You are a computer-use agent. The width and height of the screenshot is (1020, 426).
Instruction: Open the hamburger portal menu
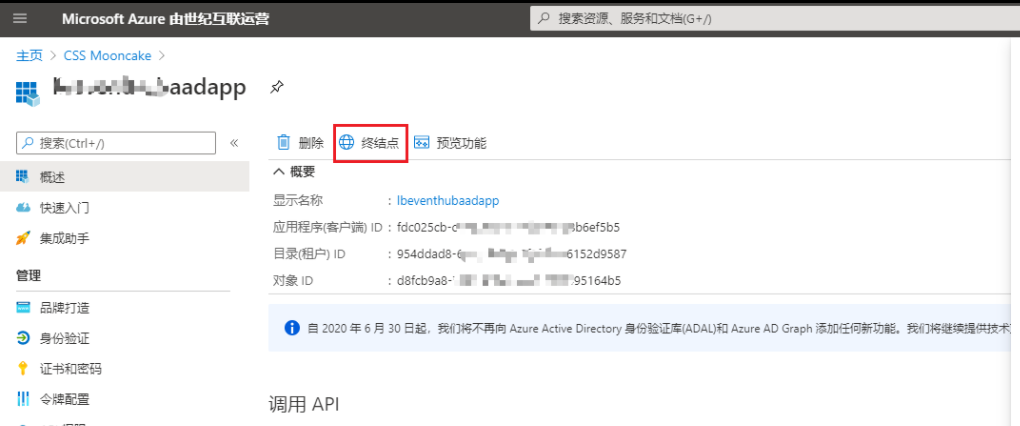[21, 19]
